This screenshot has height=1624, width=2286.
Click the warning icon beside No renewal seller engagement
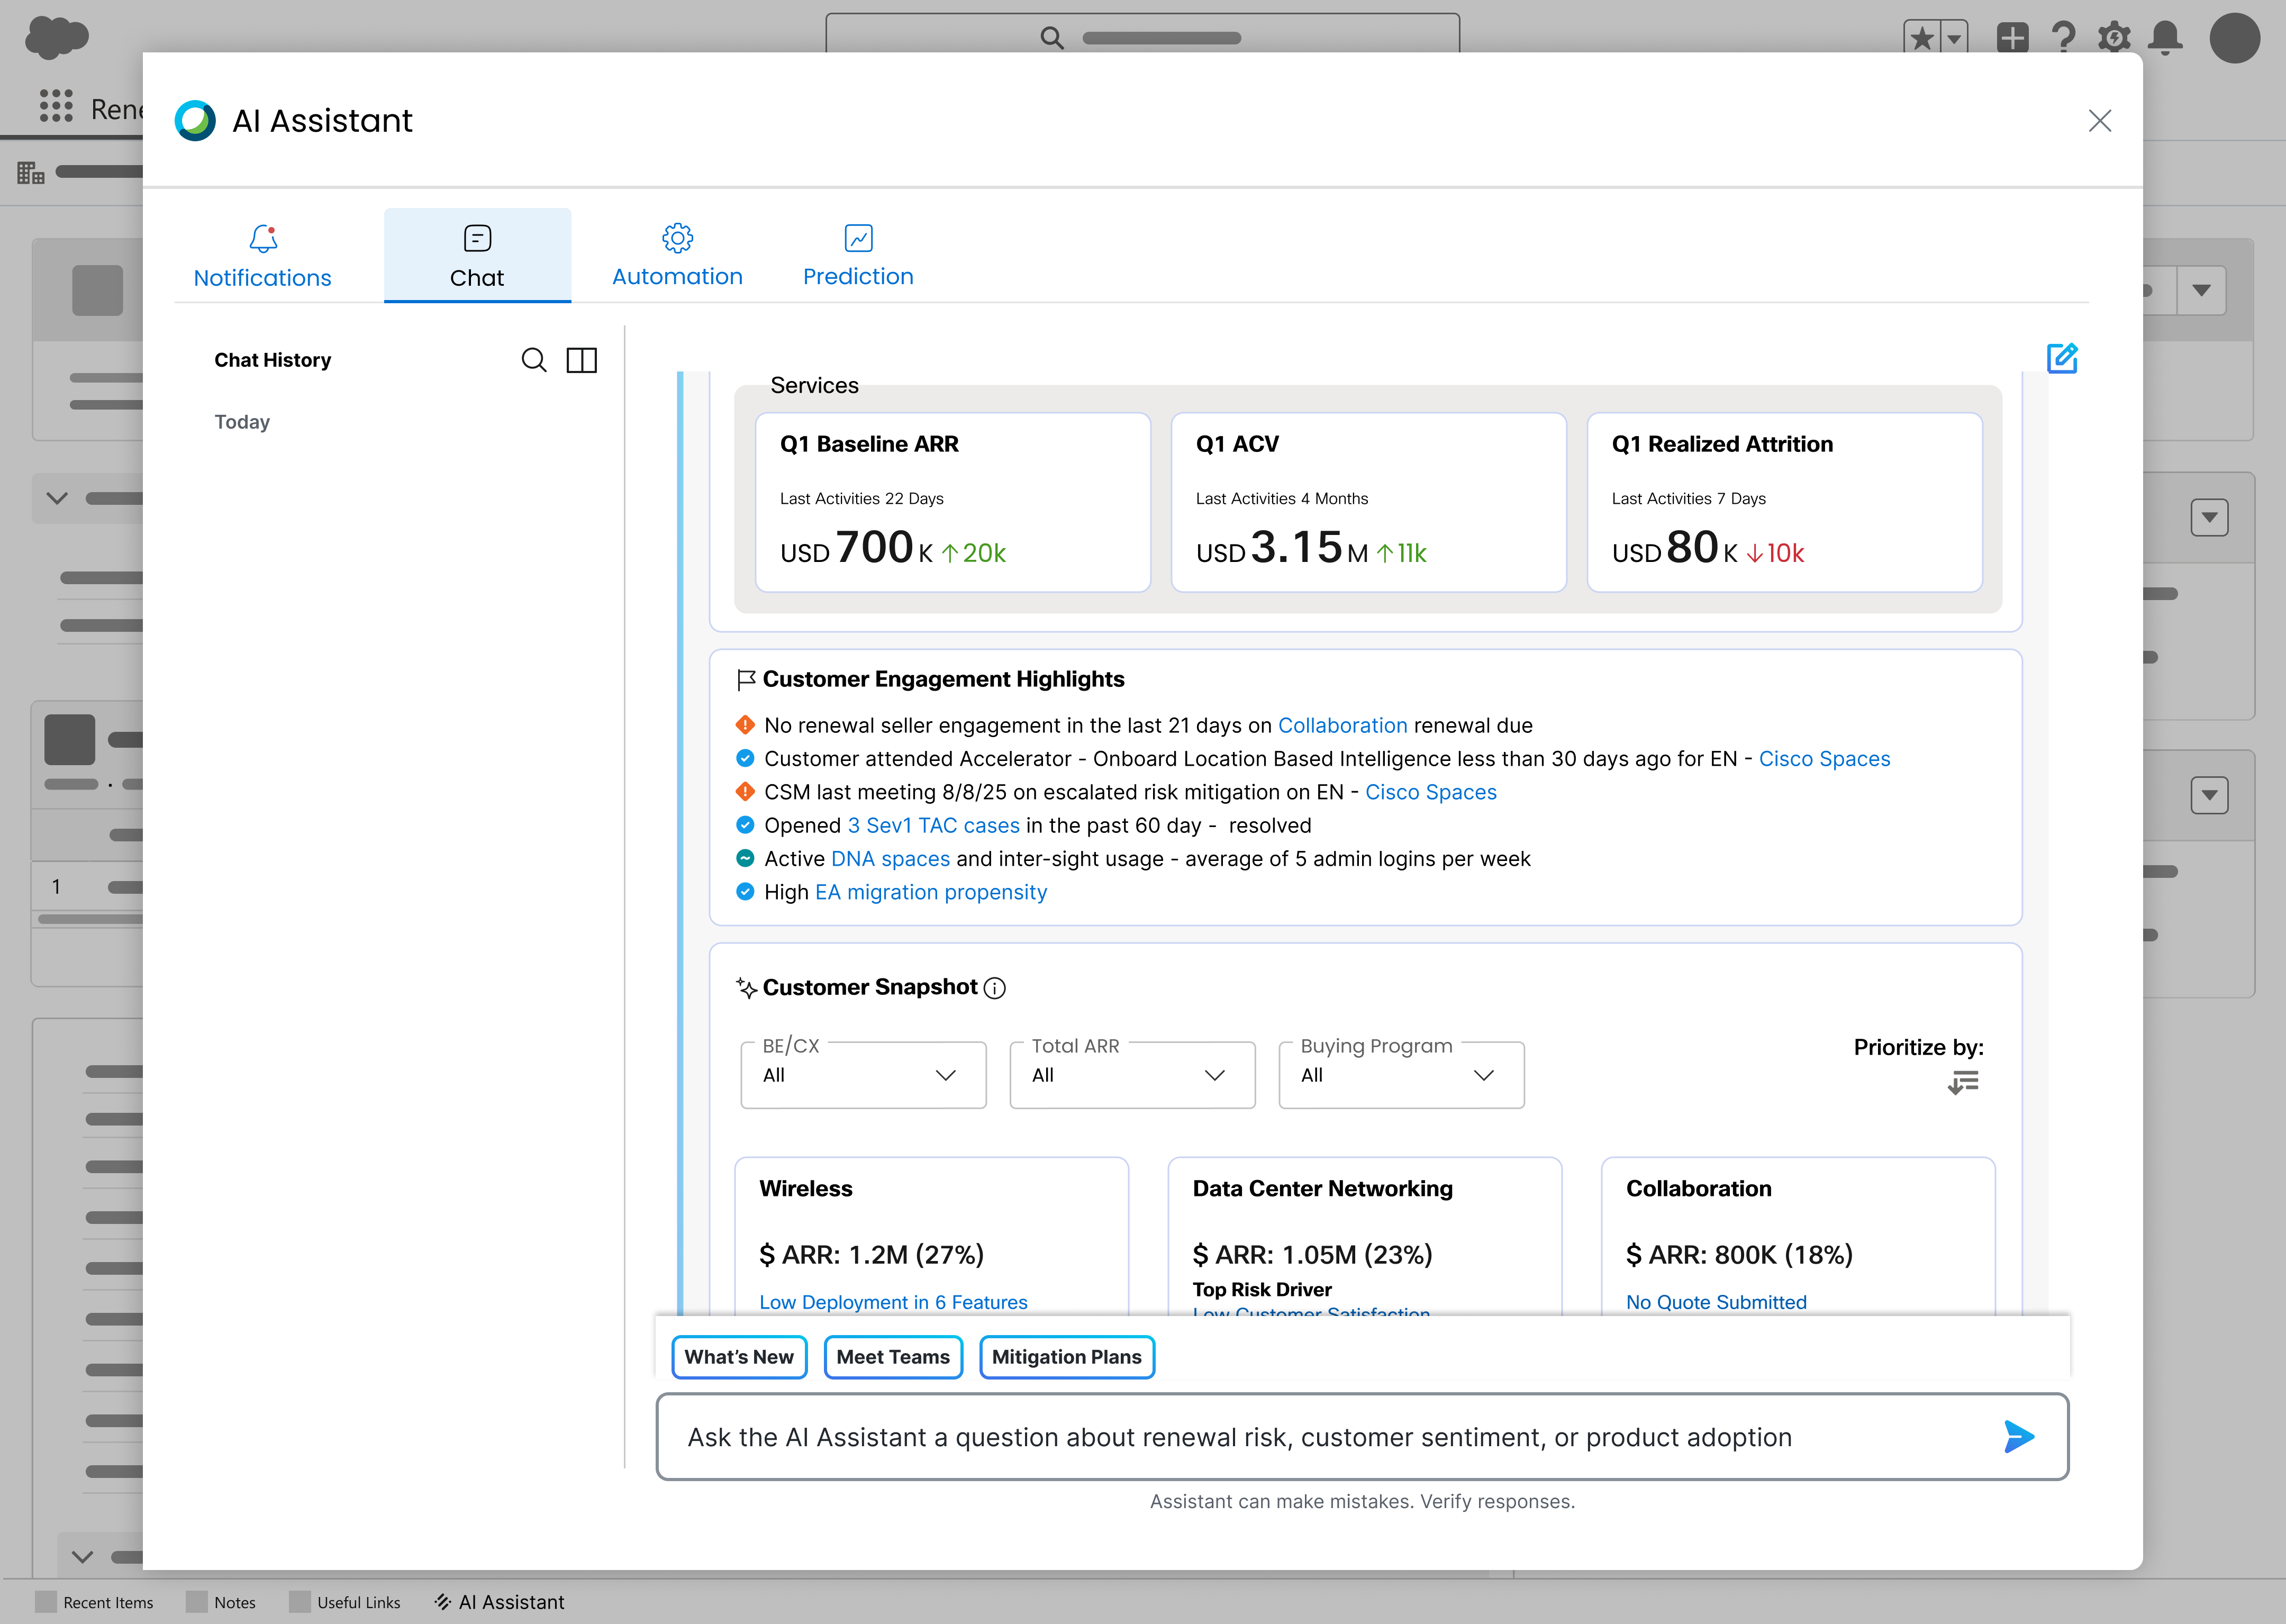pyautogui.click(x=745, y=725)
